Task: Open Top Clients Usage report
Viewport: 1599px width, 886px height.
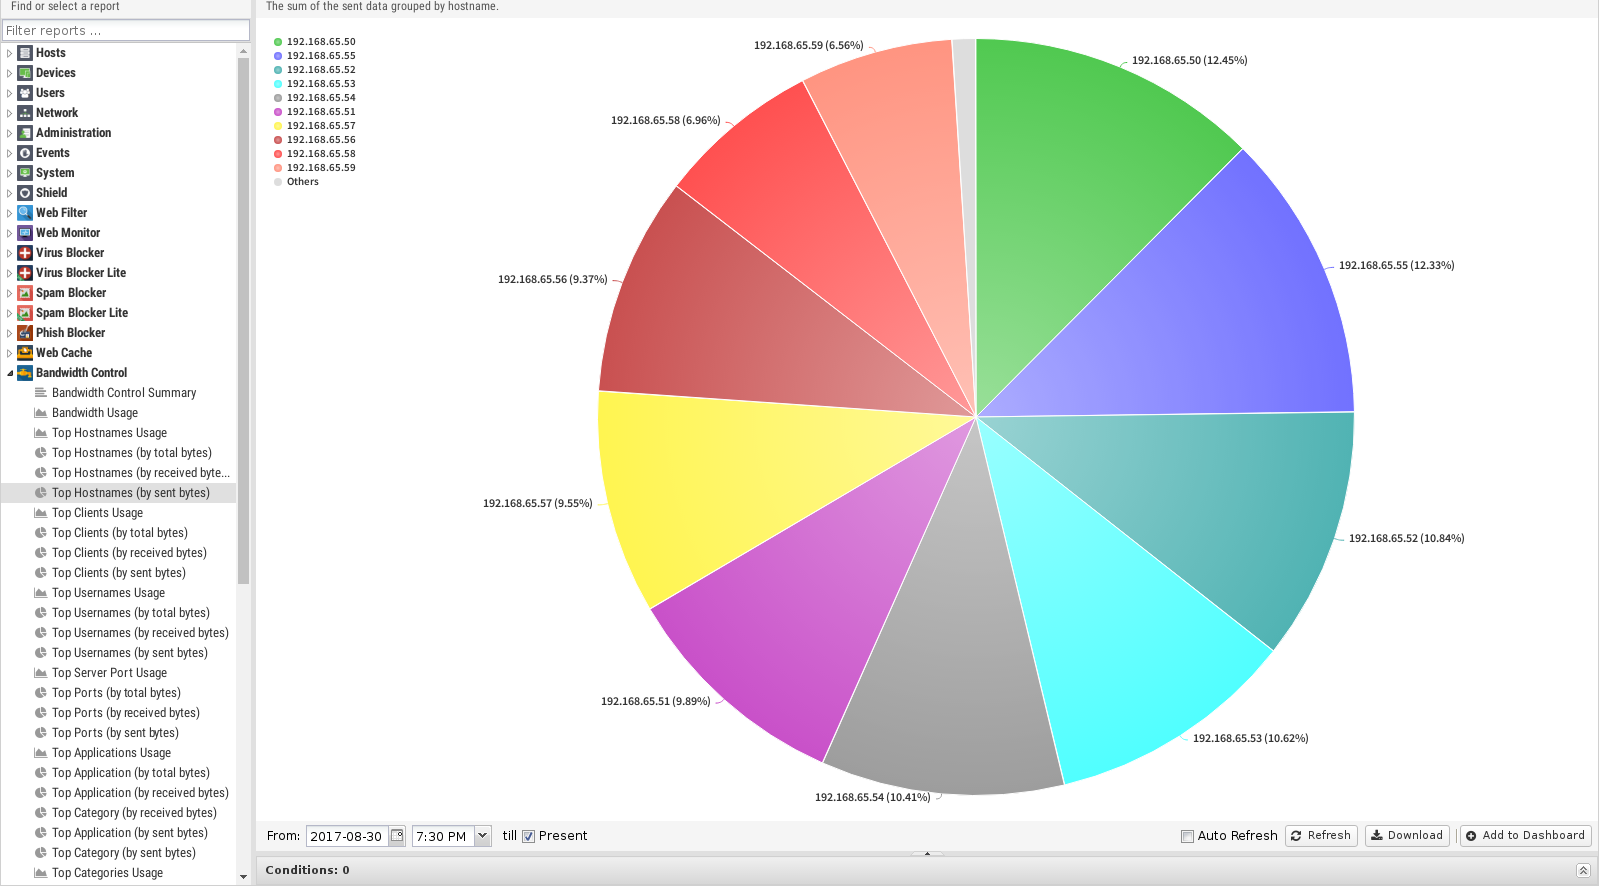Action: [x=97, y=513]
